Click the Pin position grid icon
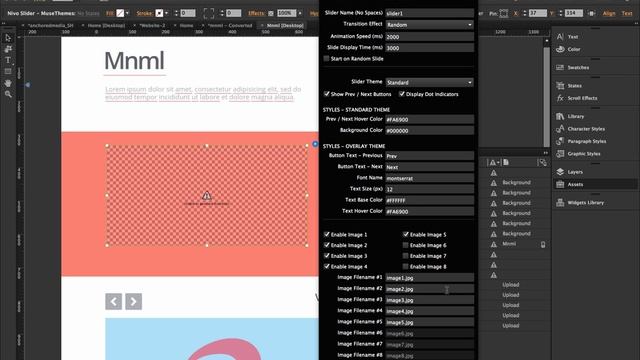Screen dimensions: 640x360 point(504,13)
